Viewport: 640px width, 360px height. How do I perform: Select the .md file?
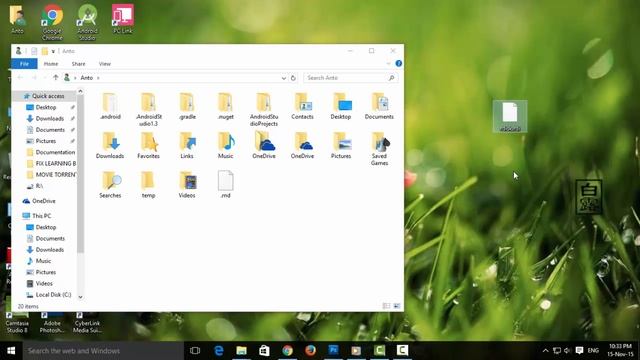[x=225, y=185]
